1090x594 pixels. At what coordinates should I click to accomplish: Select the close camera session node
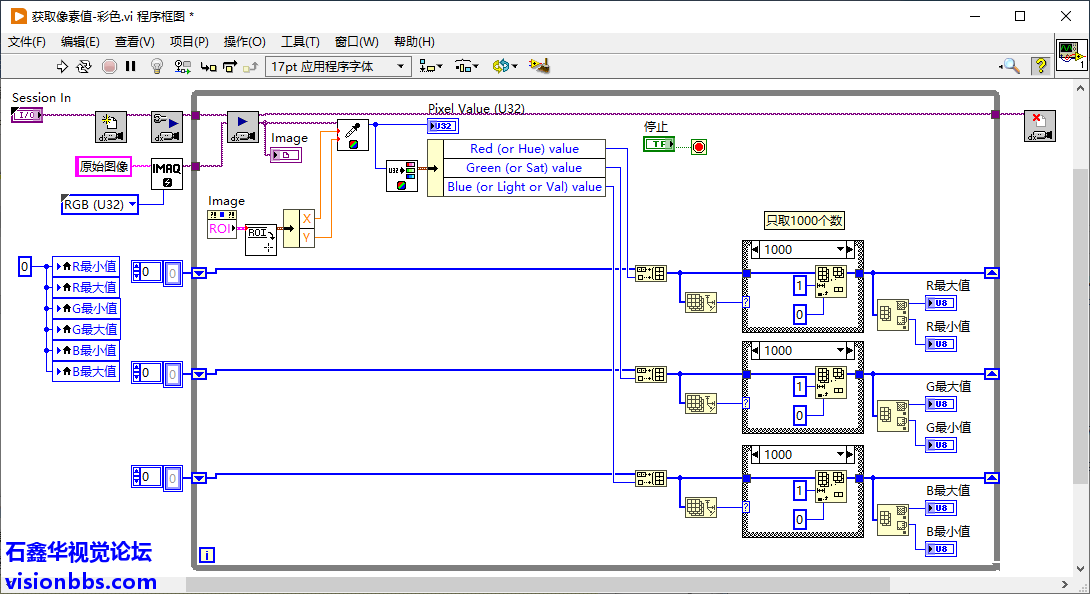(x=1040, y=126)
